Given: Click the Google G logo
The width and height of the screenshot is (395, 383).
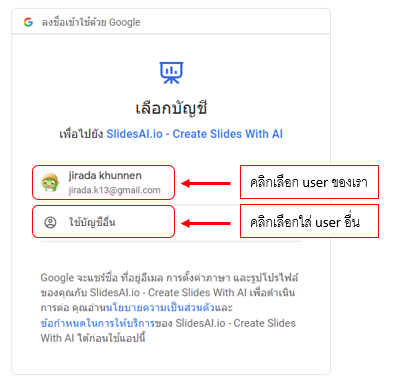Looking at the screenshot, I should pyautogui.click(x=28, y=22).
